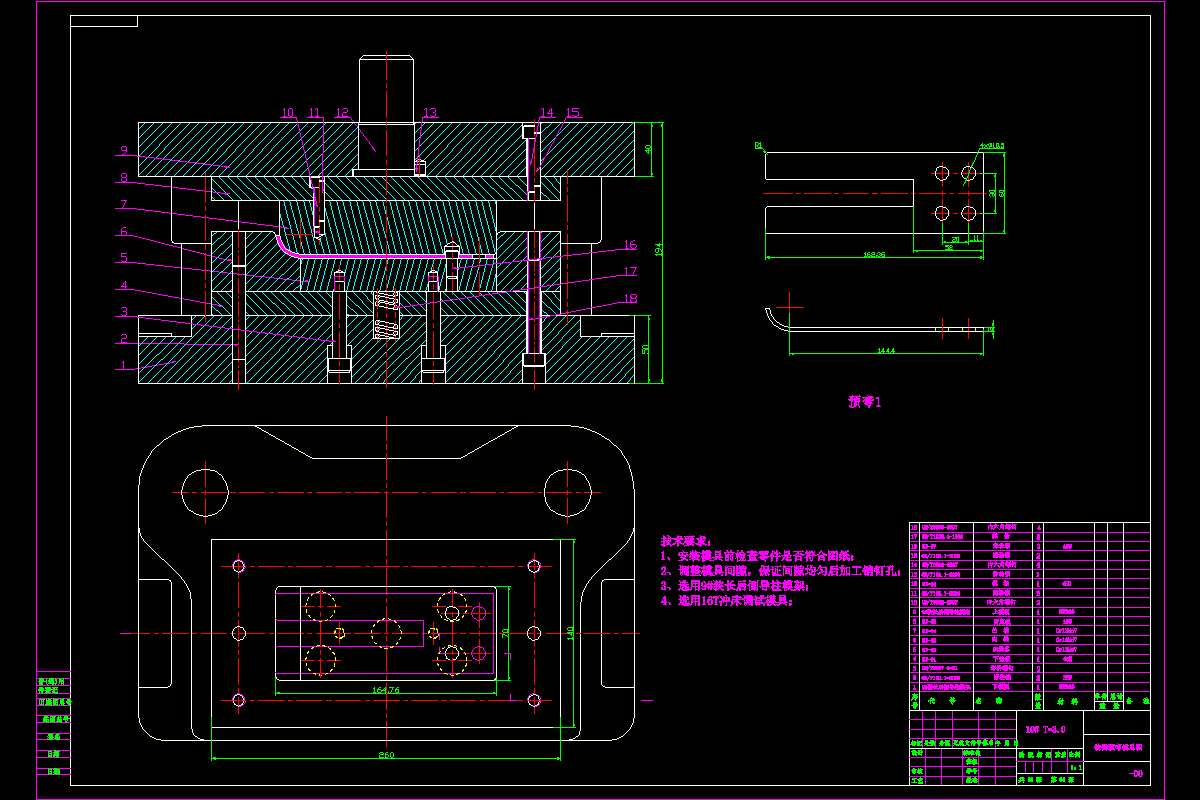
Task: Click technical requirement line 1
Action: click(x=757, y=554)
